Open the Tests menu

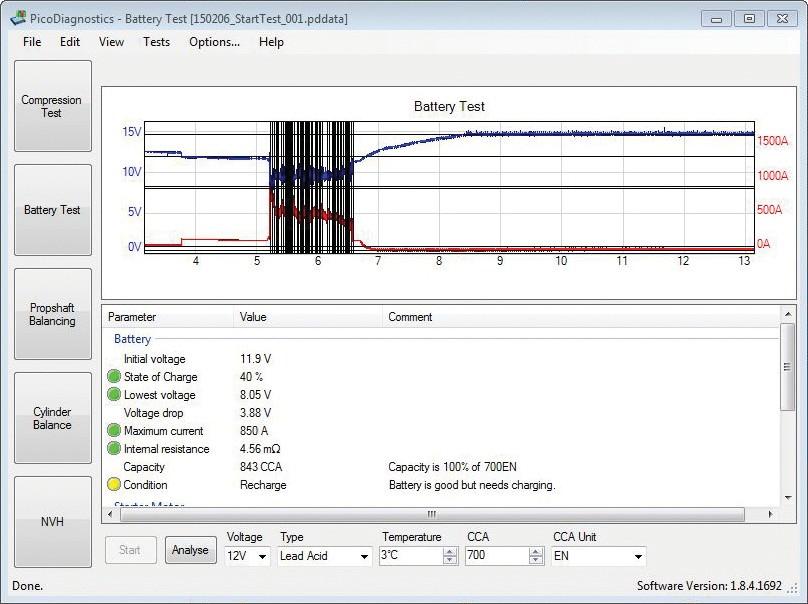(156, 42)
